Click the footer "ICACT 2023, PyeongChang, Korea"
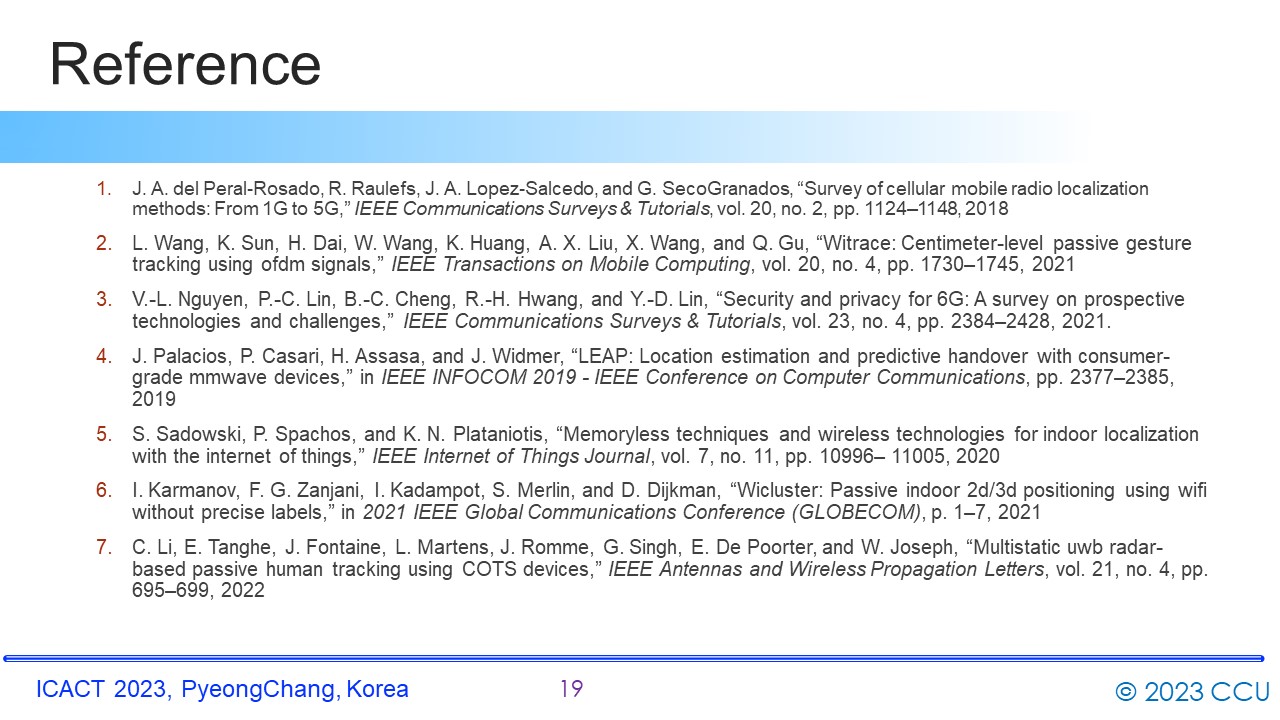The width and height of the screenshot is (1280, 720). 222,689
